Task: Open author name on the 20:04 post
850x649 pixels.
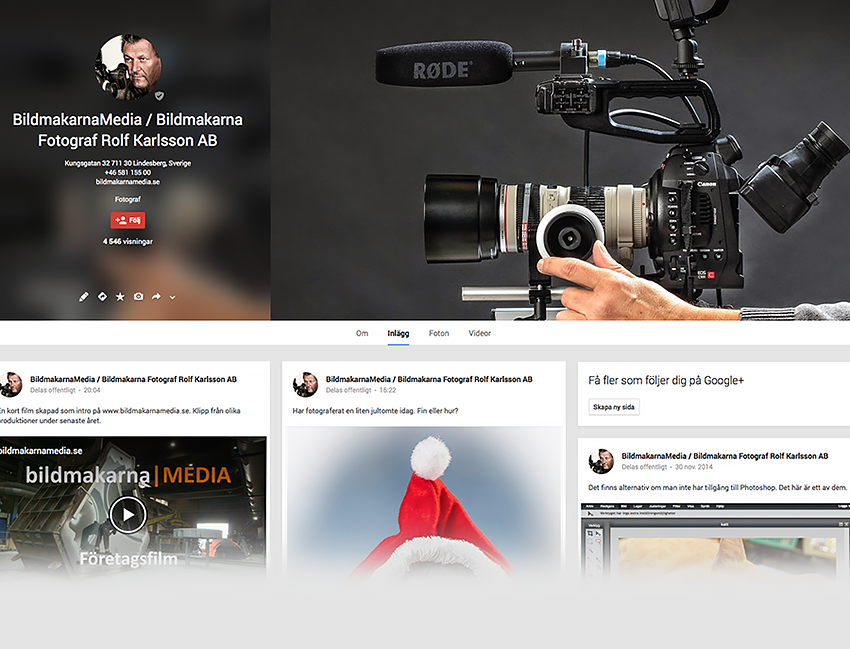Action: pos(133,379)
